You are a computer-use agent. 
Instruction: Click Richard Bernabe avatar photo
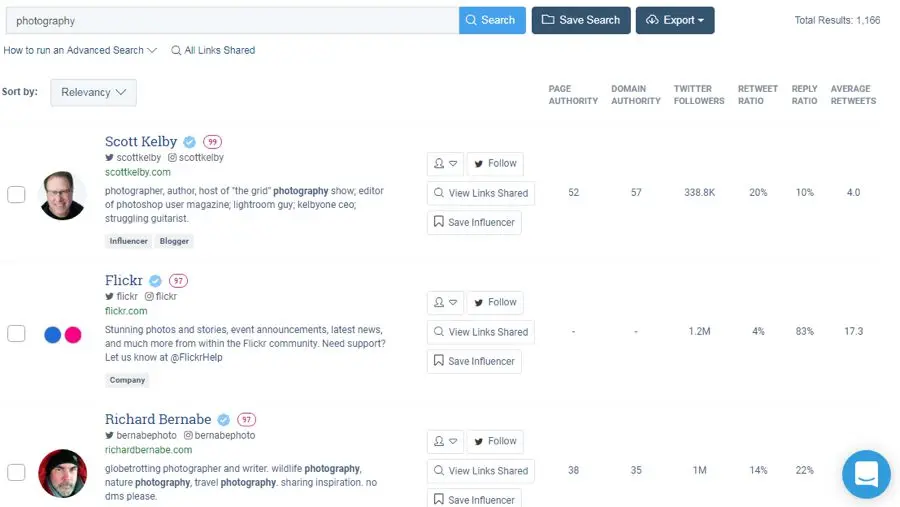point(62,473)
